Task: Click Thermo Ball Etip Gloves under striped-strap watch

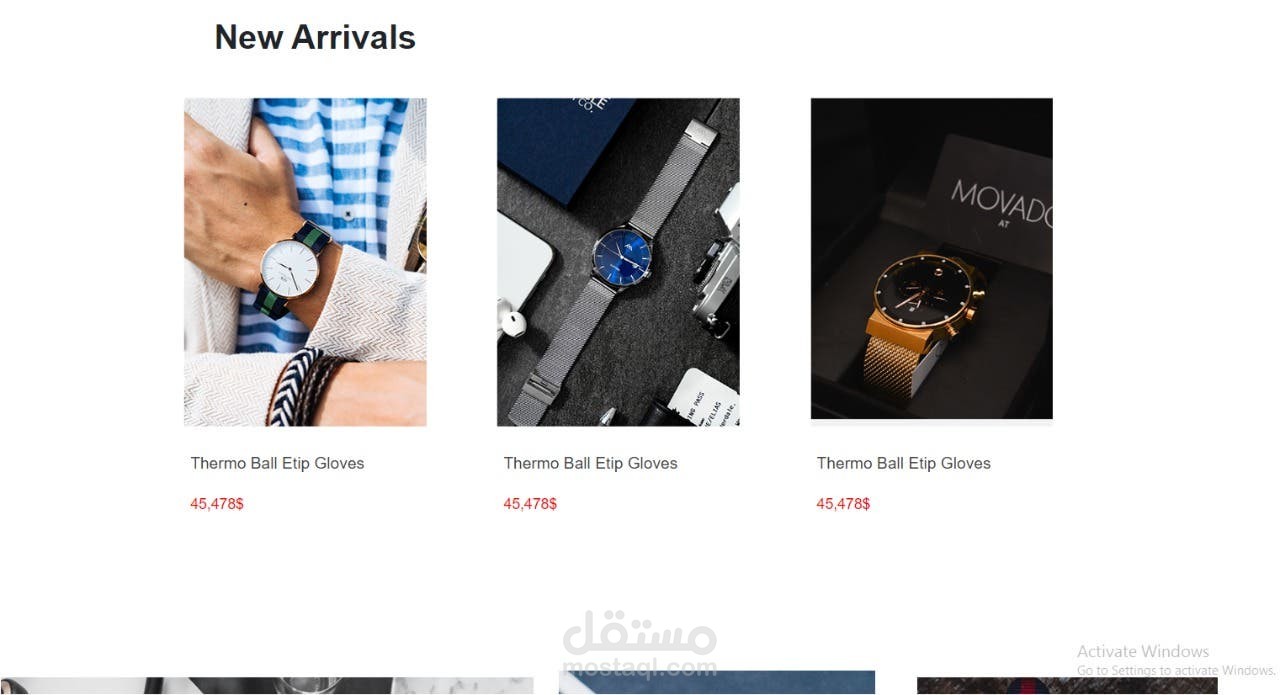Action: pyautogui.click(x=277, y=463)
